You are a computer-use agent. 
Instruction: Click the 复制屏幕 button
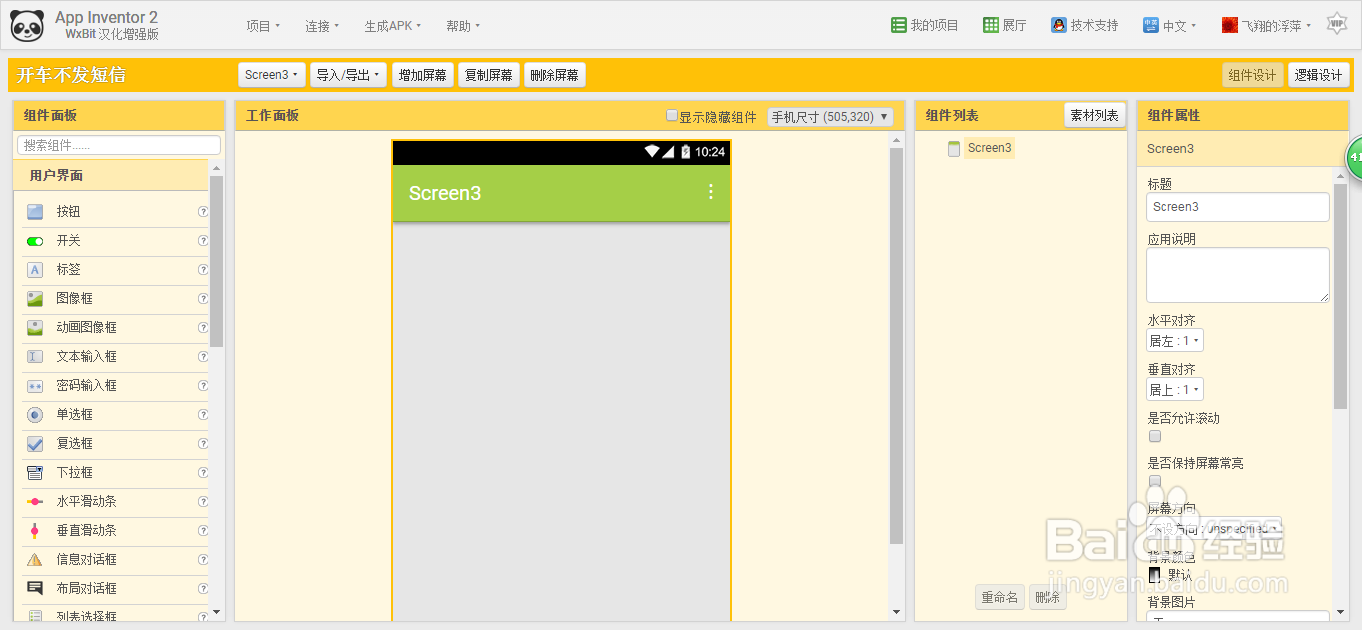coord(489,75)
